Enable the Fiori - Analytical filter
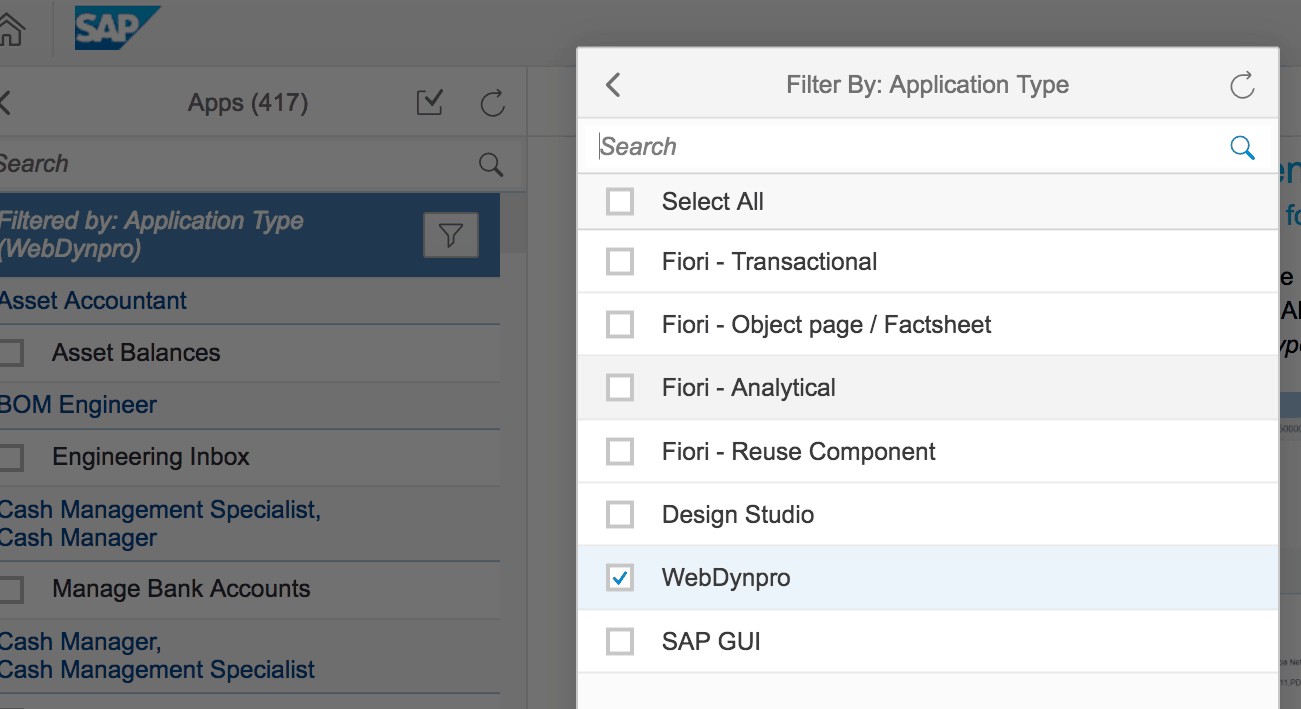 [x=620, y=388]
